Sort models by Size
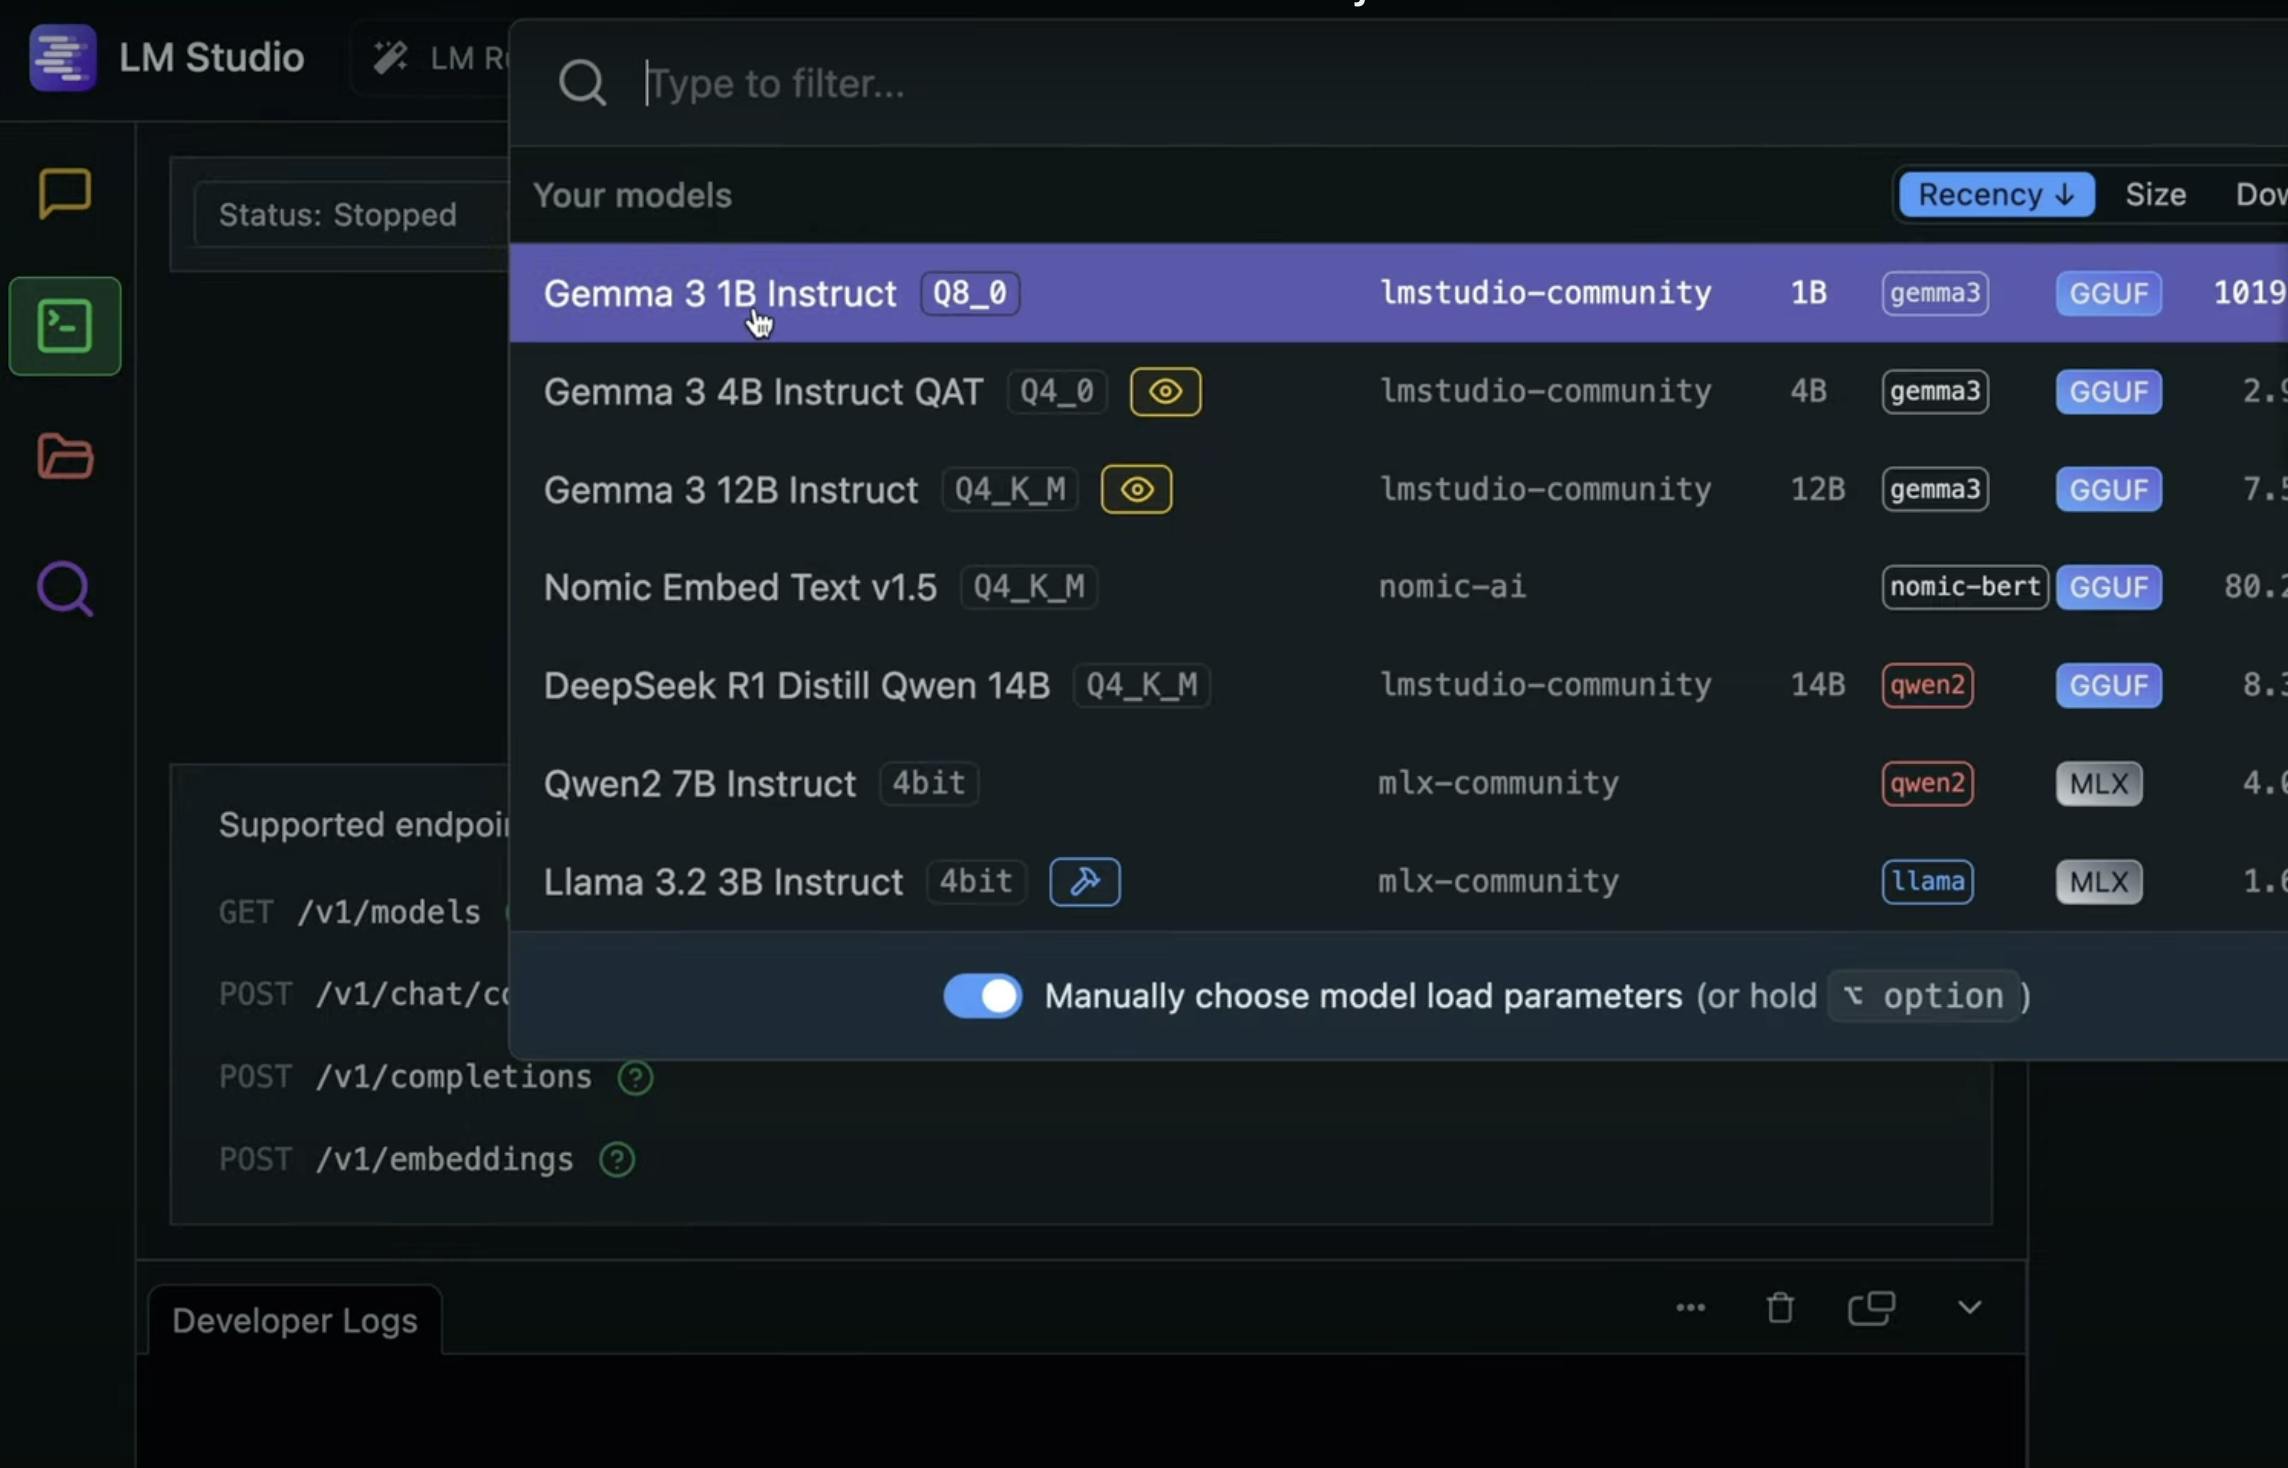The image size is (2288, 1468). [x=2155, y=195]
